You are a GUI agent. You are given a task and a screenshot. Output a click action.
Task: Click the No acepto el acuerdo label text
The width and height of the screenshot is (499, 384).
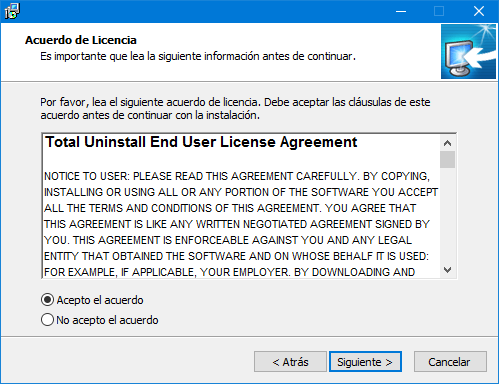(107, 320)
